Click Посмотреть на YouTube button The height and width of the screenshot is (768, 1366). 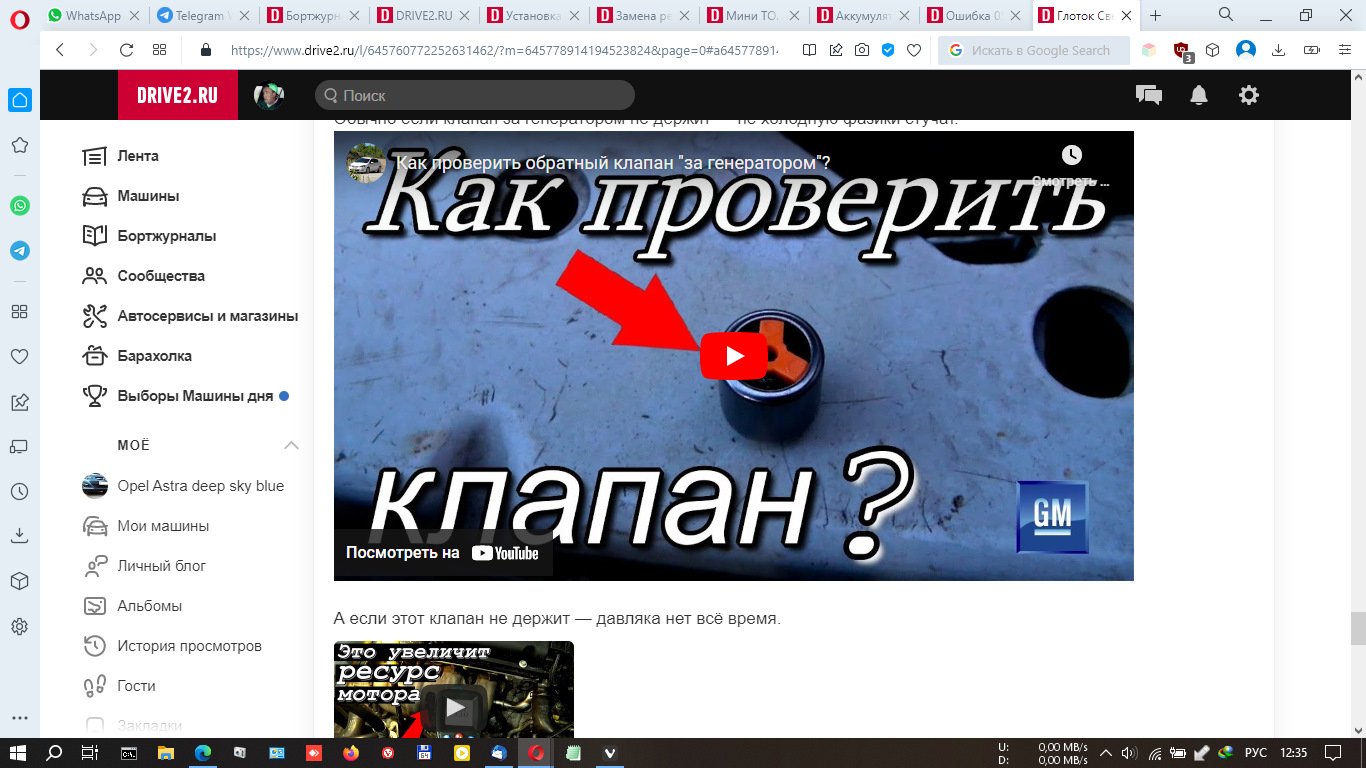pyautogui.click(x=442, y=553)
